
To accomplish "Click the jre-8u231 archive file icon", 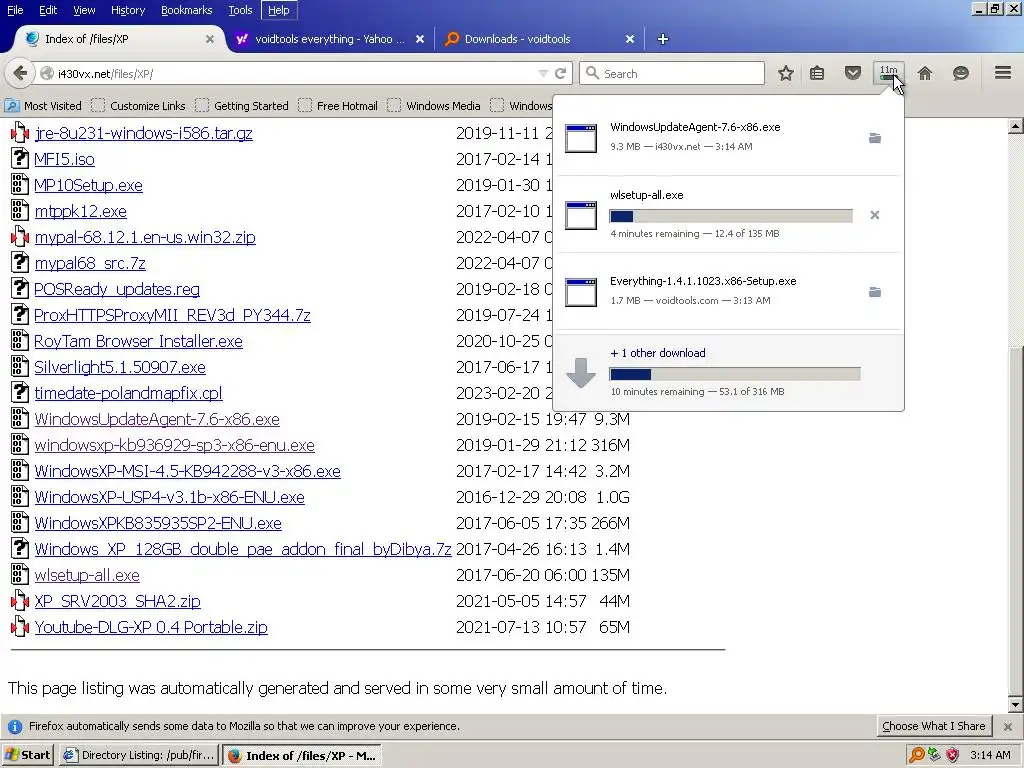I will (x=20, y=133).
